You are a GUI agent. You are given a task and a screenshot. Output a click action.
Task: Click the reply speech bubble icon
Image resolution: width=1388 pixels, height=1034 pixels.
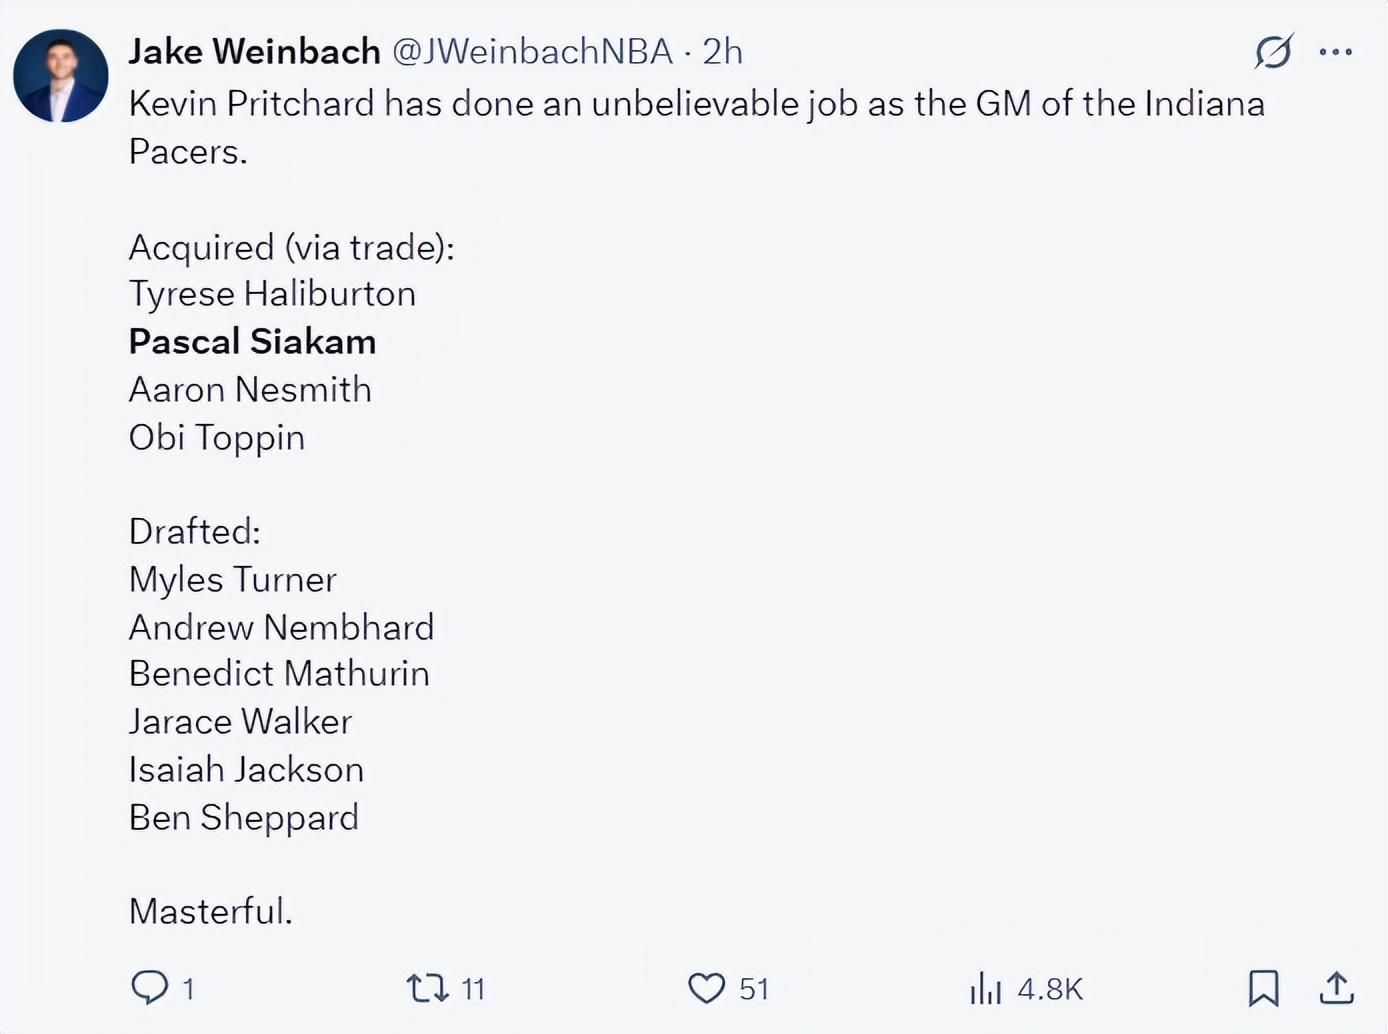tap(150, 987)
